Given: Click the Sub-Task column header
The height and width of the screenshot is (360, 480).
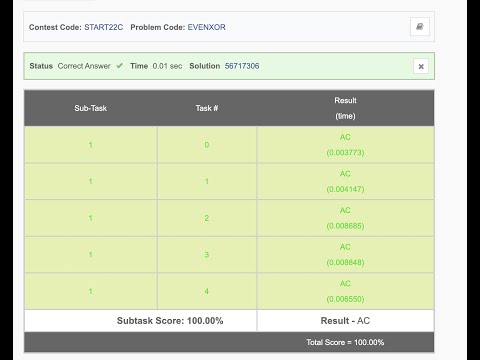Looking at the screenshot, I should click(91, 108).
